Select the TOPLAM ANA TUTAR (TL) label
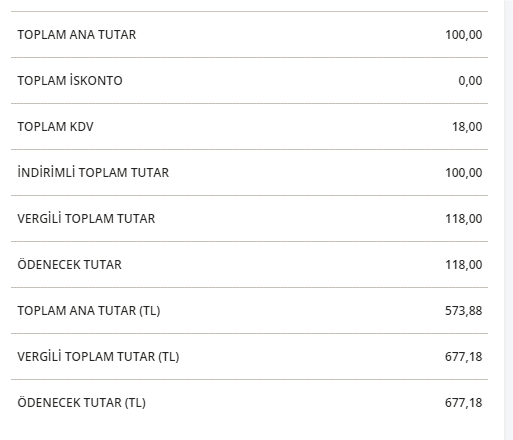 tap(89, 311)
